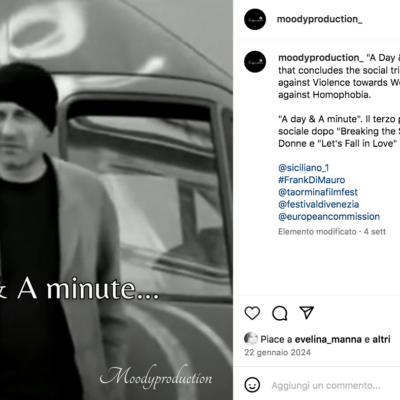Click the moodyproduction_ avatar beside the caption

click(255, 62)
